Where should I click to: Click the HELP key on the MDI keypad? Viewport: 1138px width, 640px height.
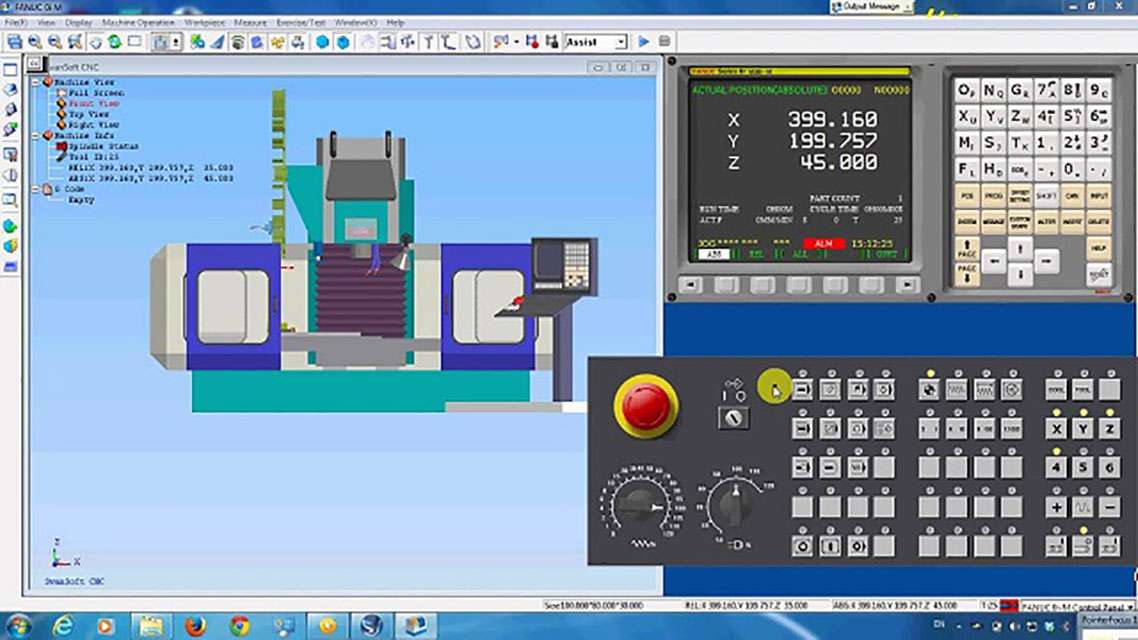coord(1099,248)
